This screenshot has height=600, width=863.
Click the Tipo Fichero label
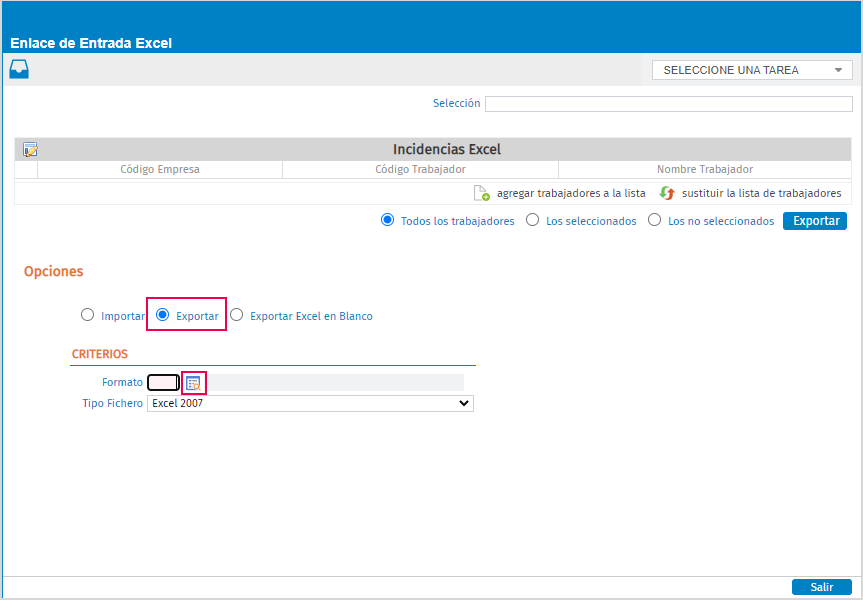point(112,403)
